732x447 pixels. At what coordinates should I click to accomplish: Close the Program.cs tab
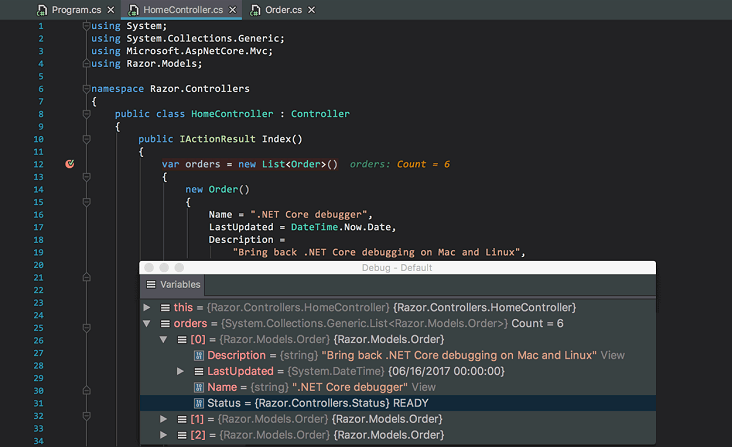[109, 10]
